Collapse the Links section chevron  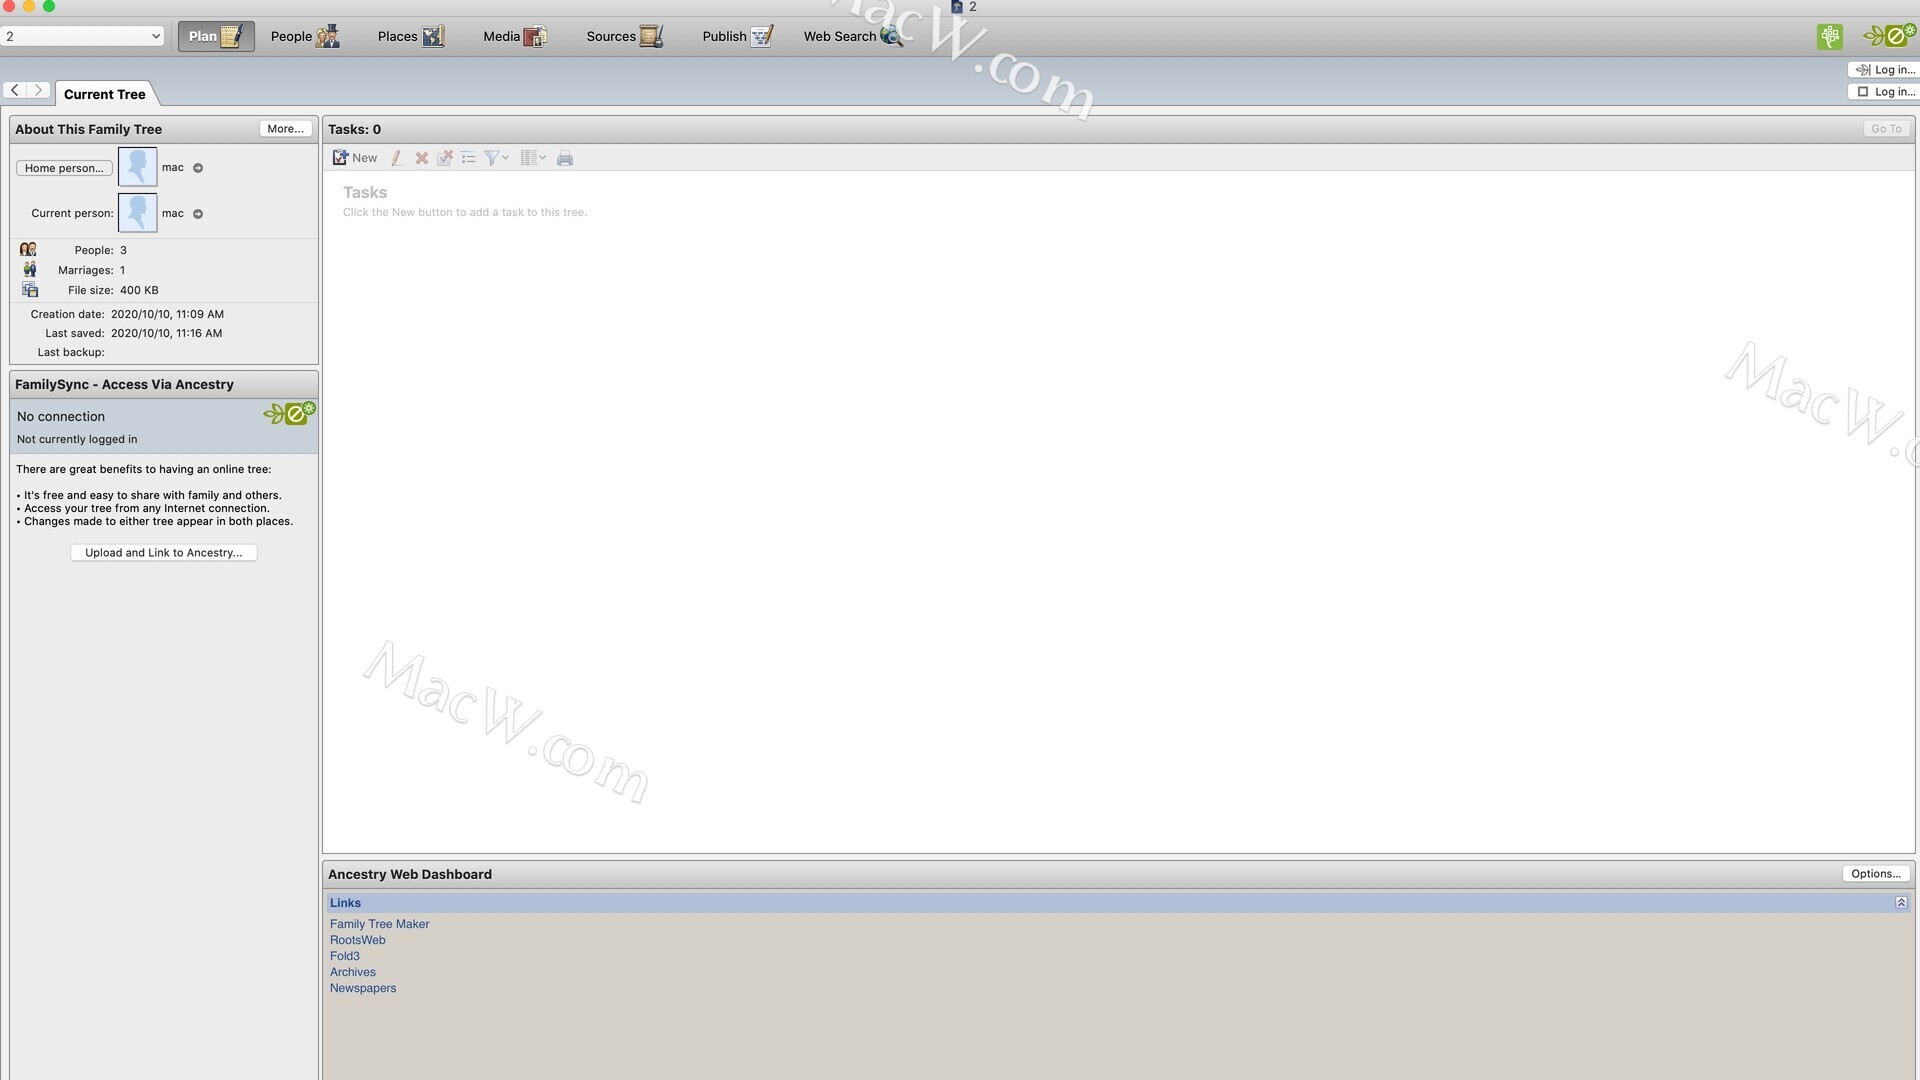pos(1901,903)
